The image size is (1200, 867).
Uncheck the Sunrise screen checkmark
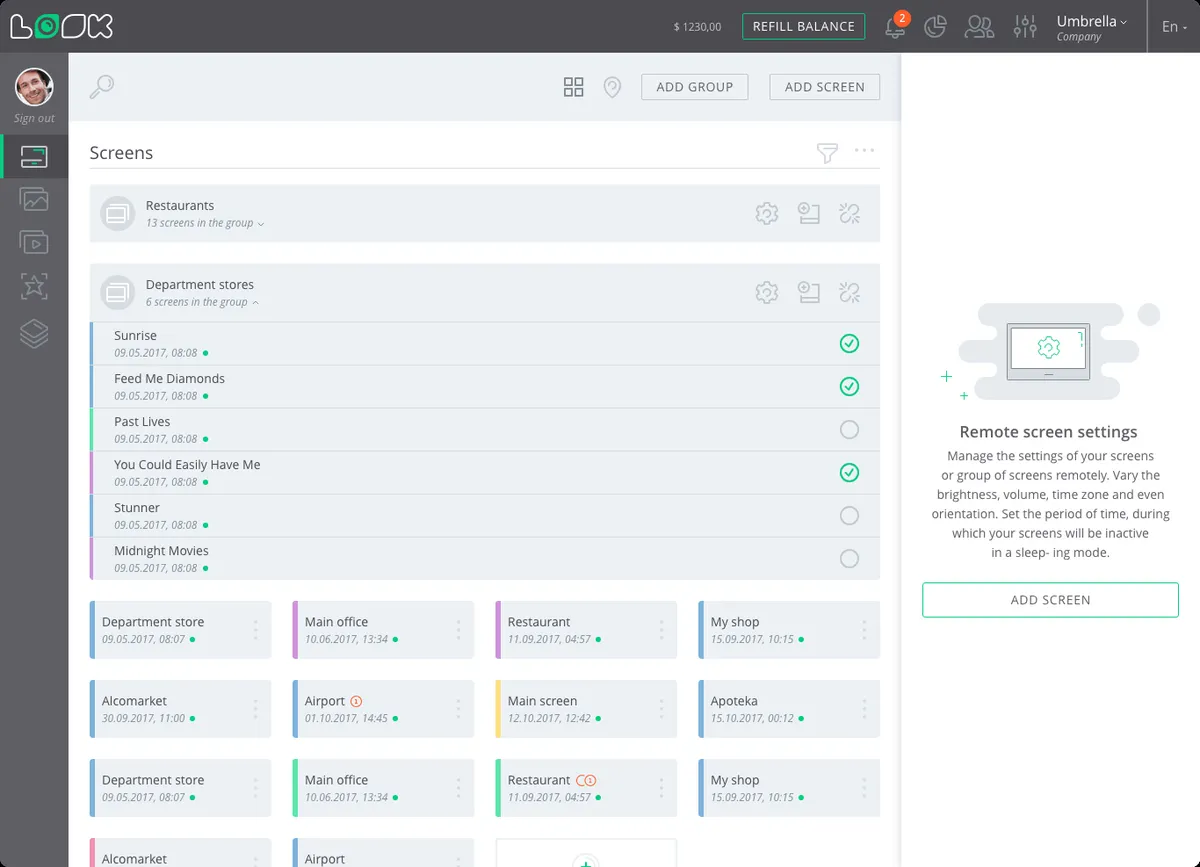tap(849, 343)
